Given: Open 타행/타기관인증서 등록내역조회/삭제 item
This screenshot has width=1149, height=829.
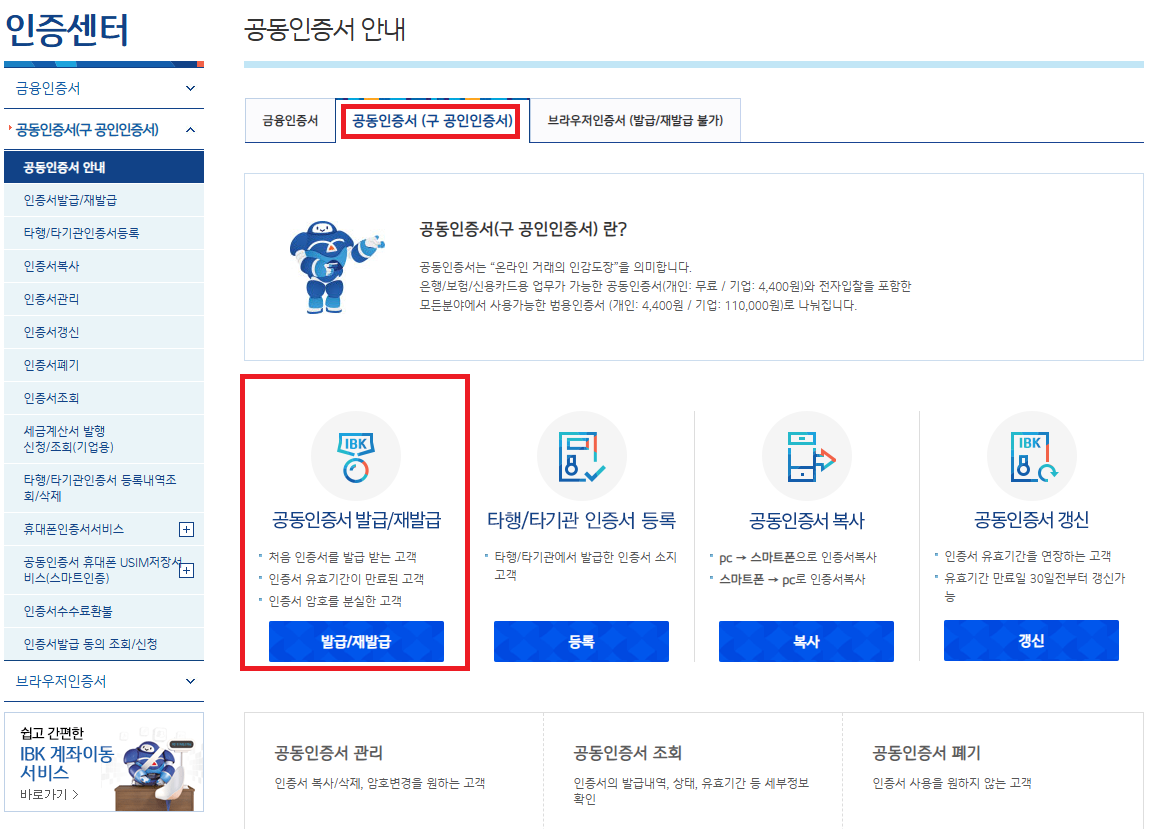Looking at the screenshot, I should point(104,488).
